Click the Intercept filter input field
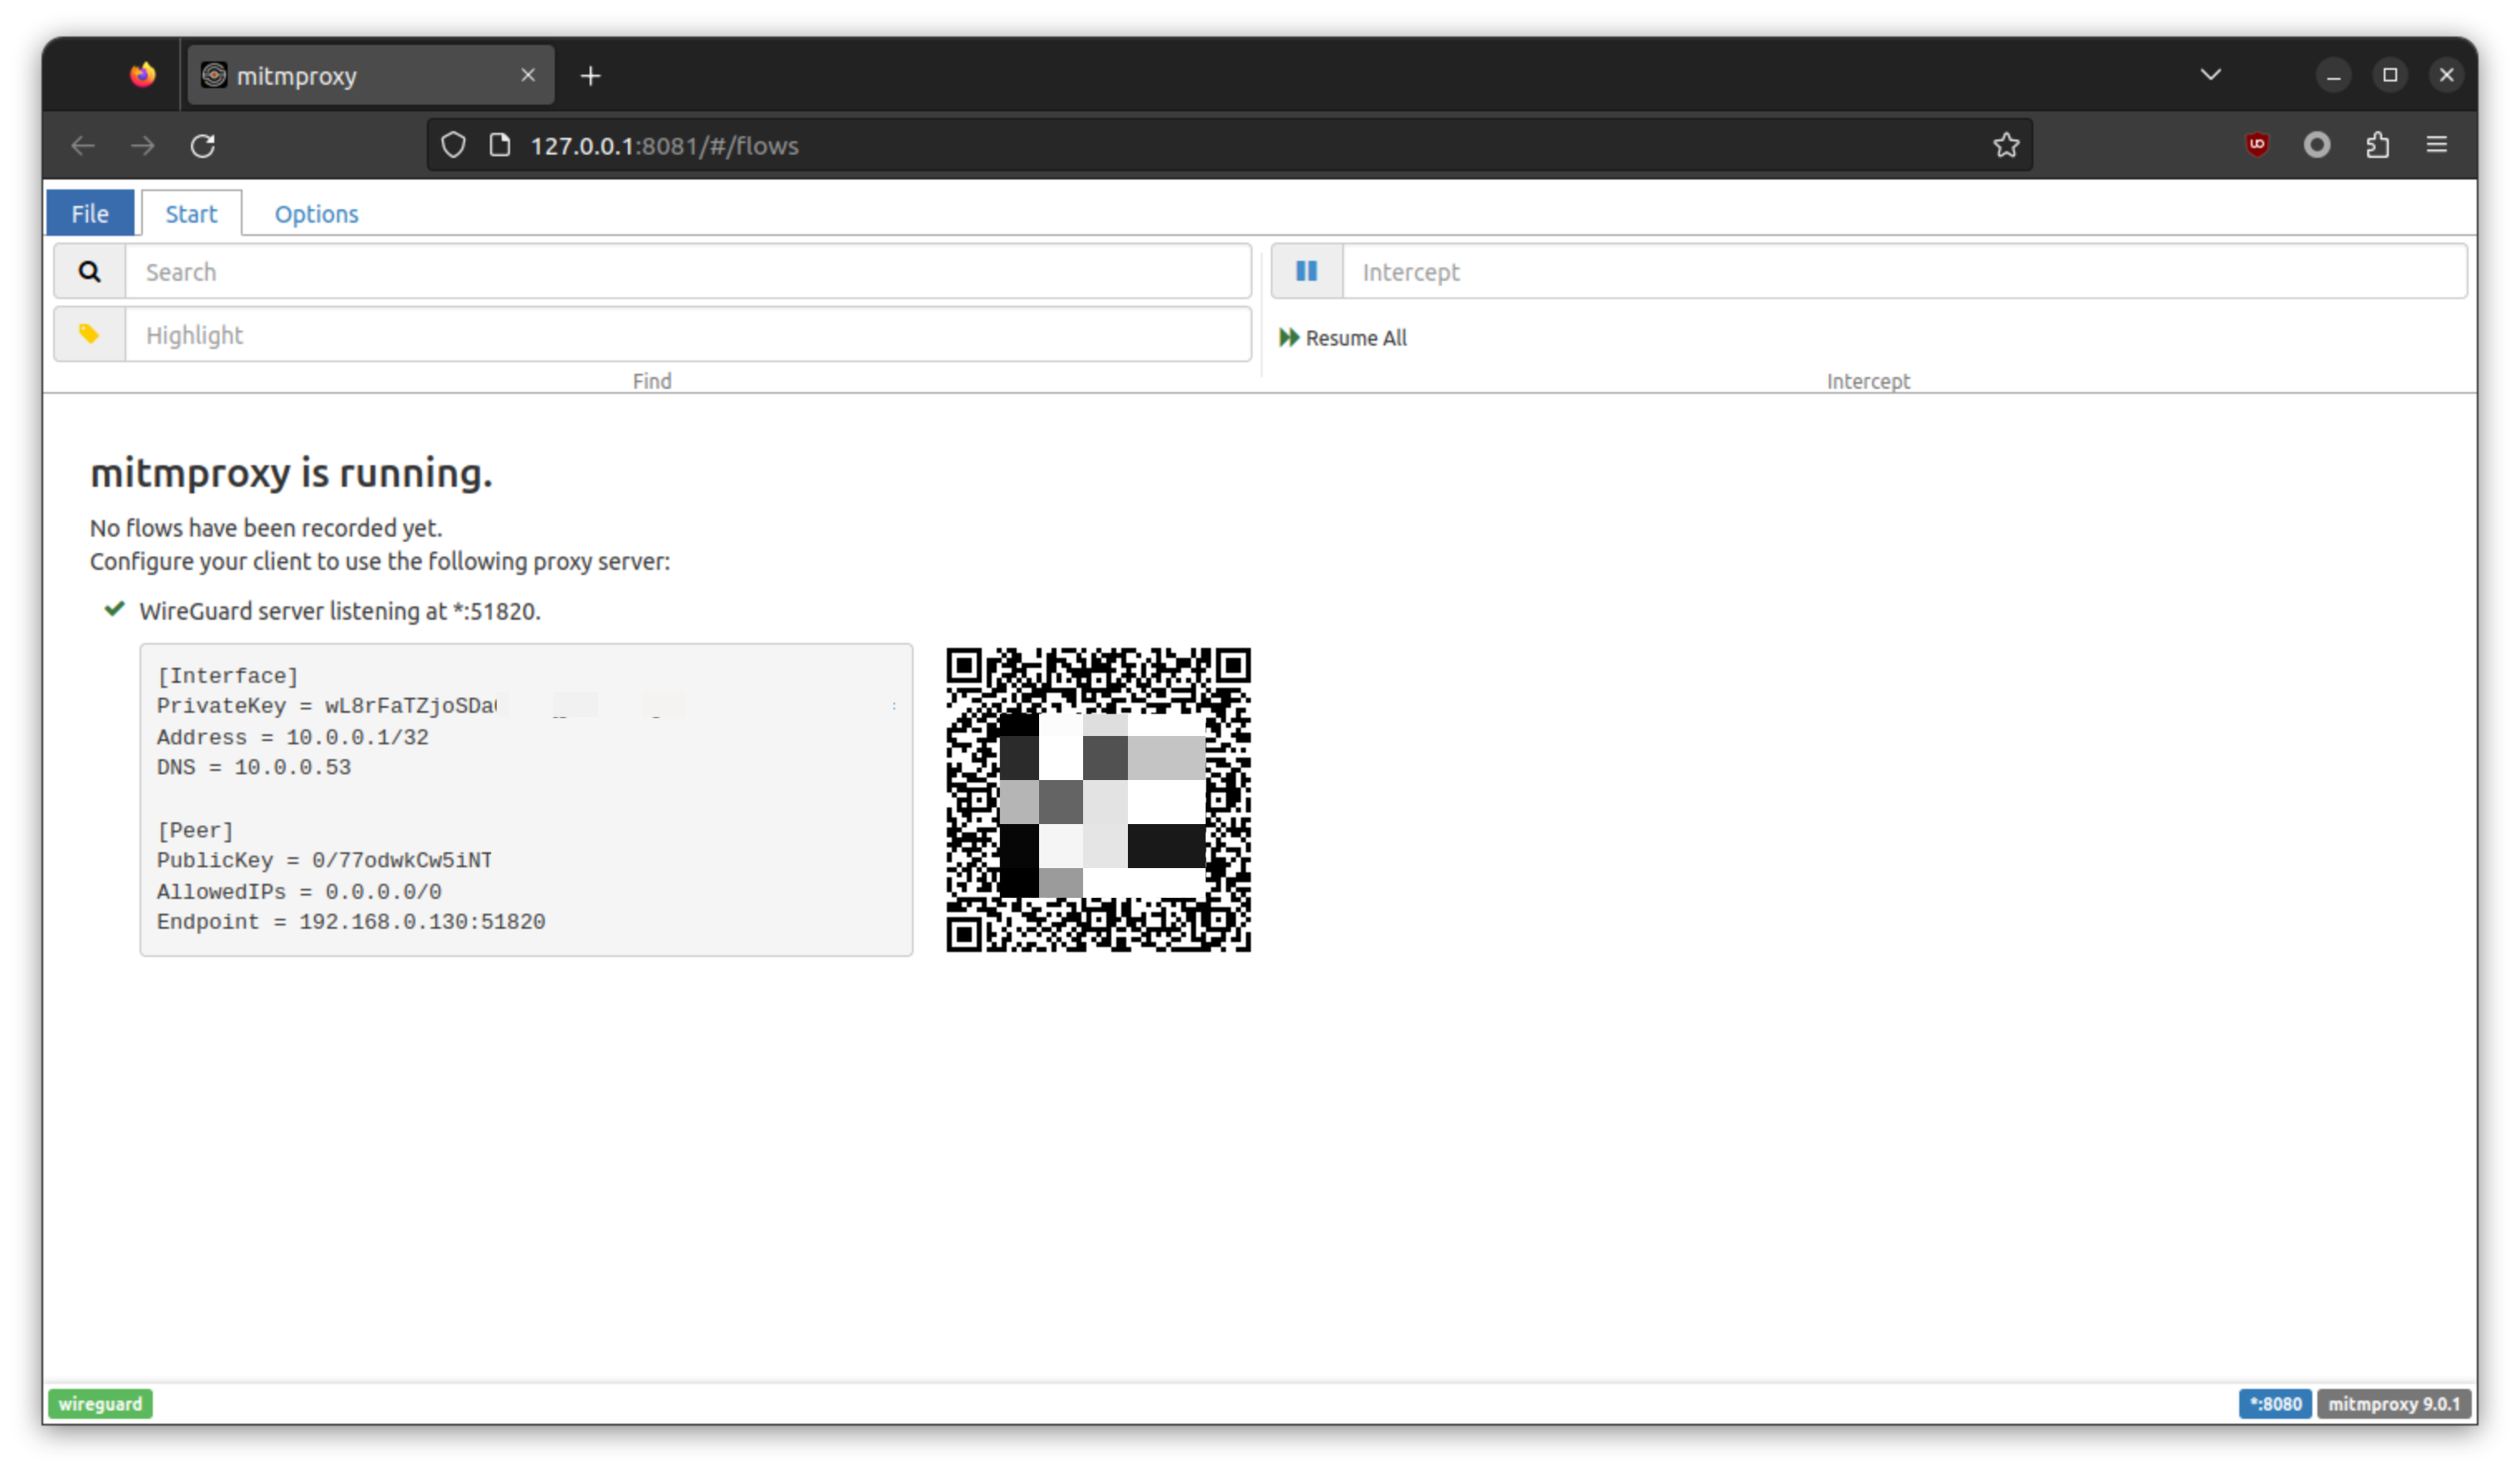2520x1472 pixels. tap(1903, 272)
